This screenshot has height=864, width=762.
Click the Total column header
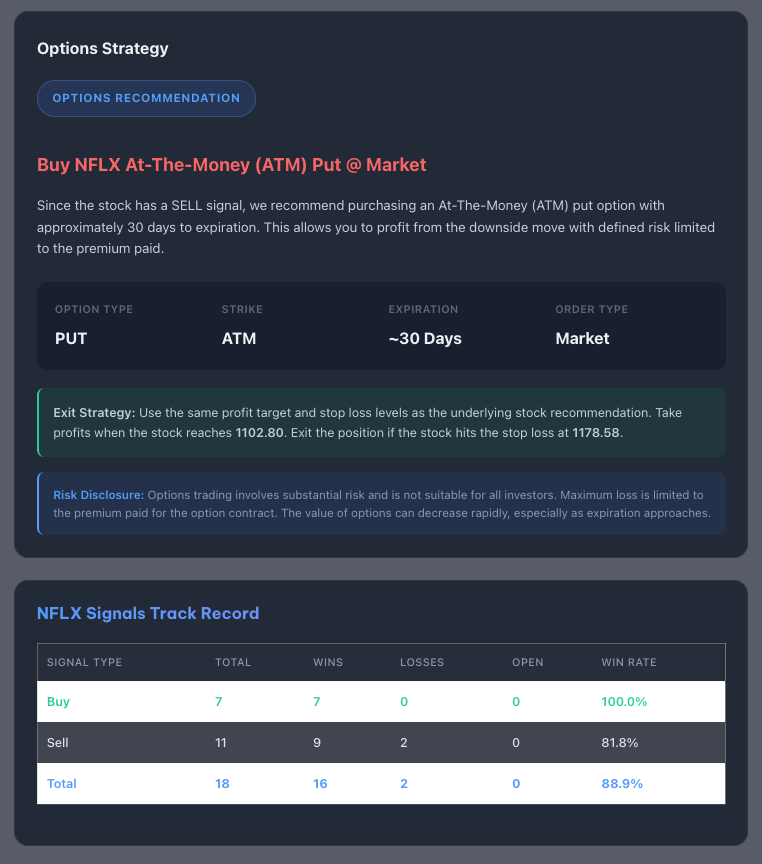233,662
